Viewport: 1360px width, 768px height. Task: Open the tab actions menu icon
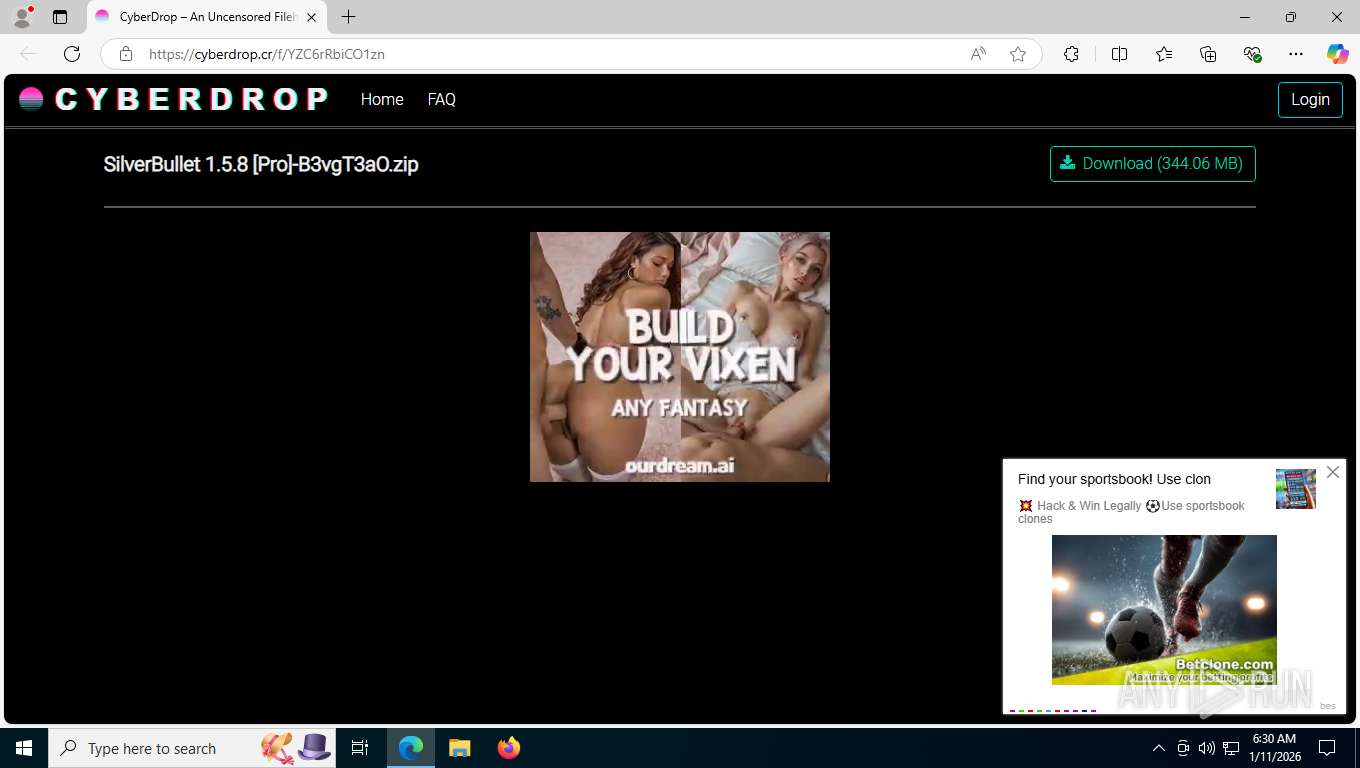60,17
